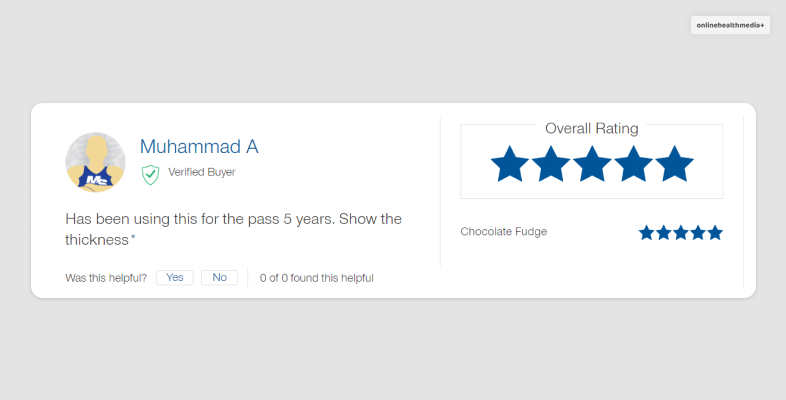Image resolution: width=786 pixels, height=400 pixels.
Task: Open Muhammad A's reviewer name link
Action: point(199,147)
